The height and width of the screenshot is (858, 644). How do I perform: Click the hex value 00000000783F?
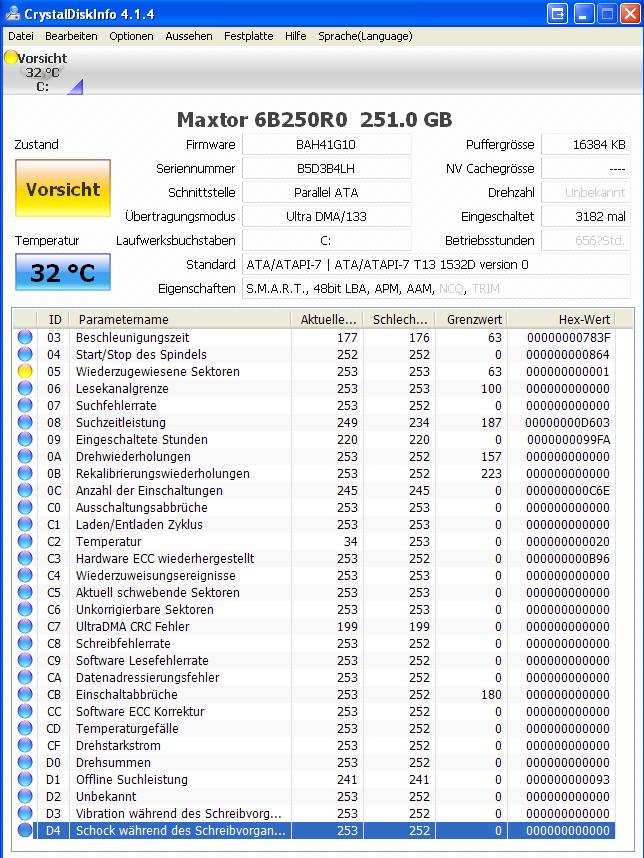568,338
